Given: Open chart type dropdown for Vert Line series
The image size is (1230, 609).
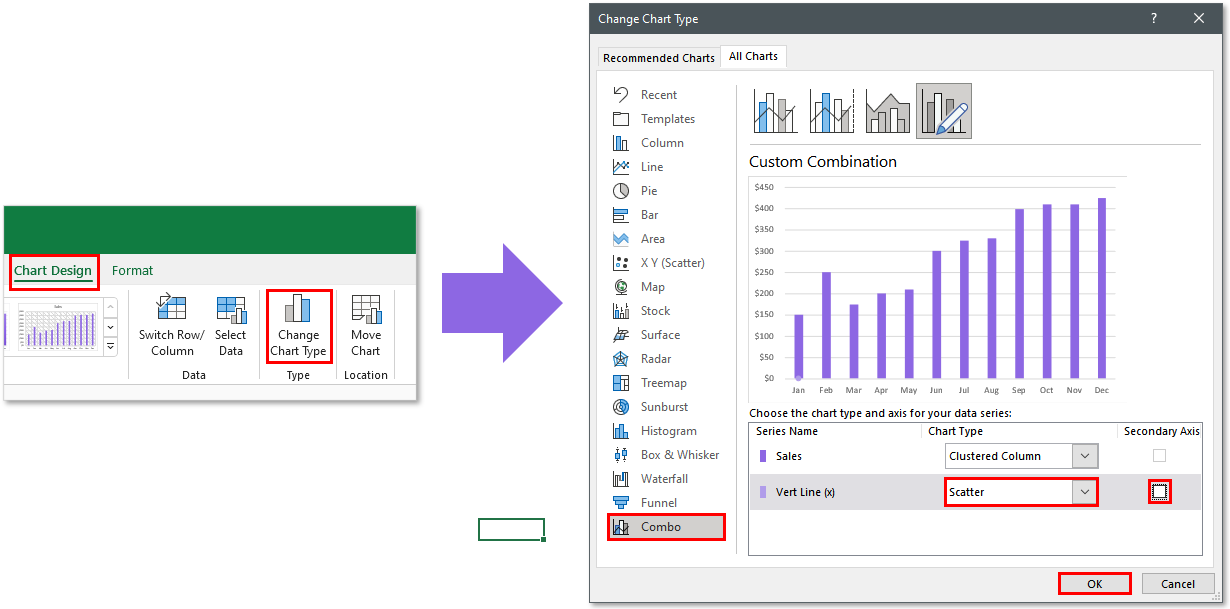Looking at the screenshot, I should click(x=1085, y=492).
